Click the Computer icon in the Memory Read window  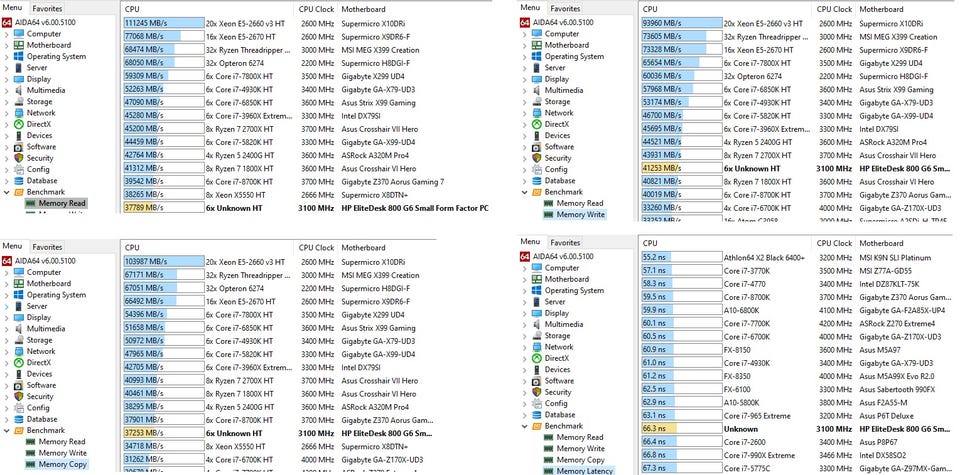tap(18, 34)
